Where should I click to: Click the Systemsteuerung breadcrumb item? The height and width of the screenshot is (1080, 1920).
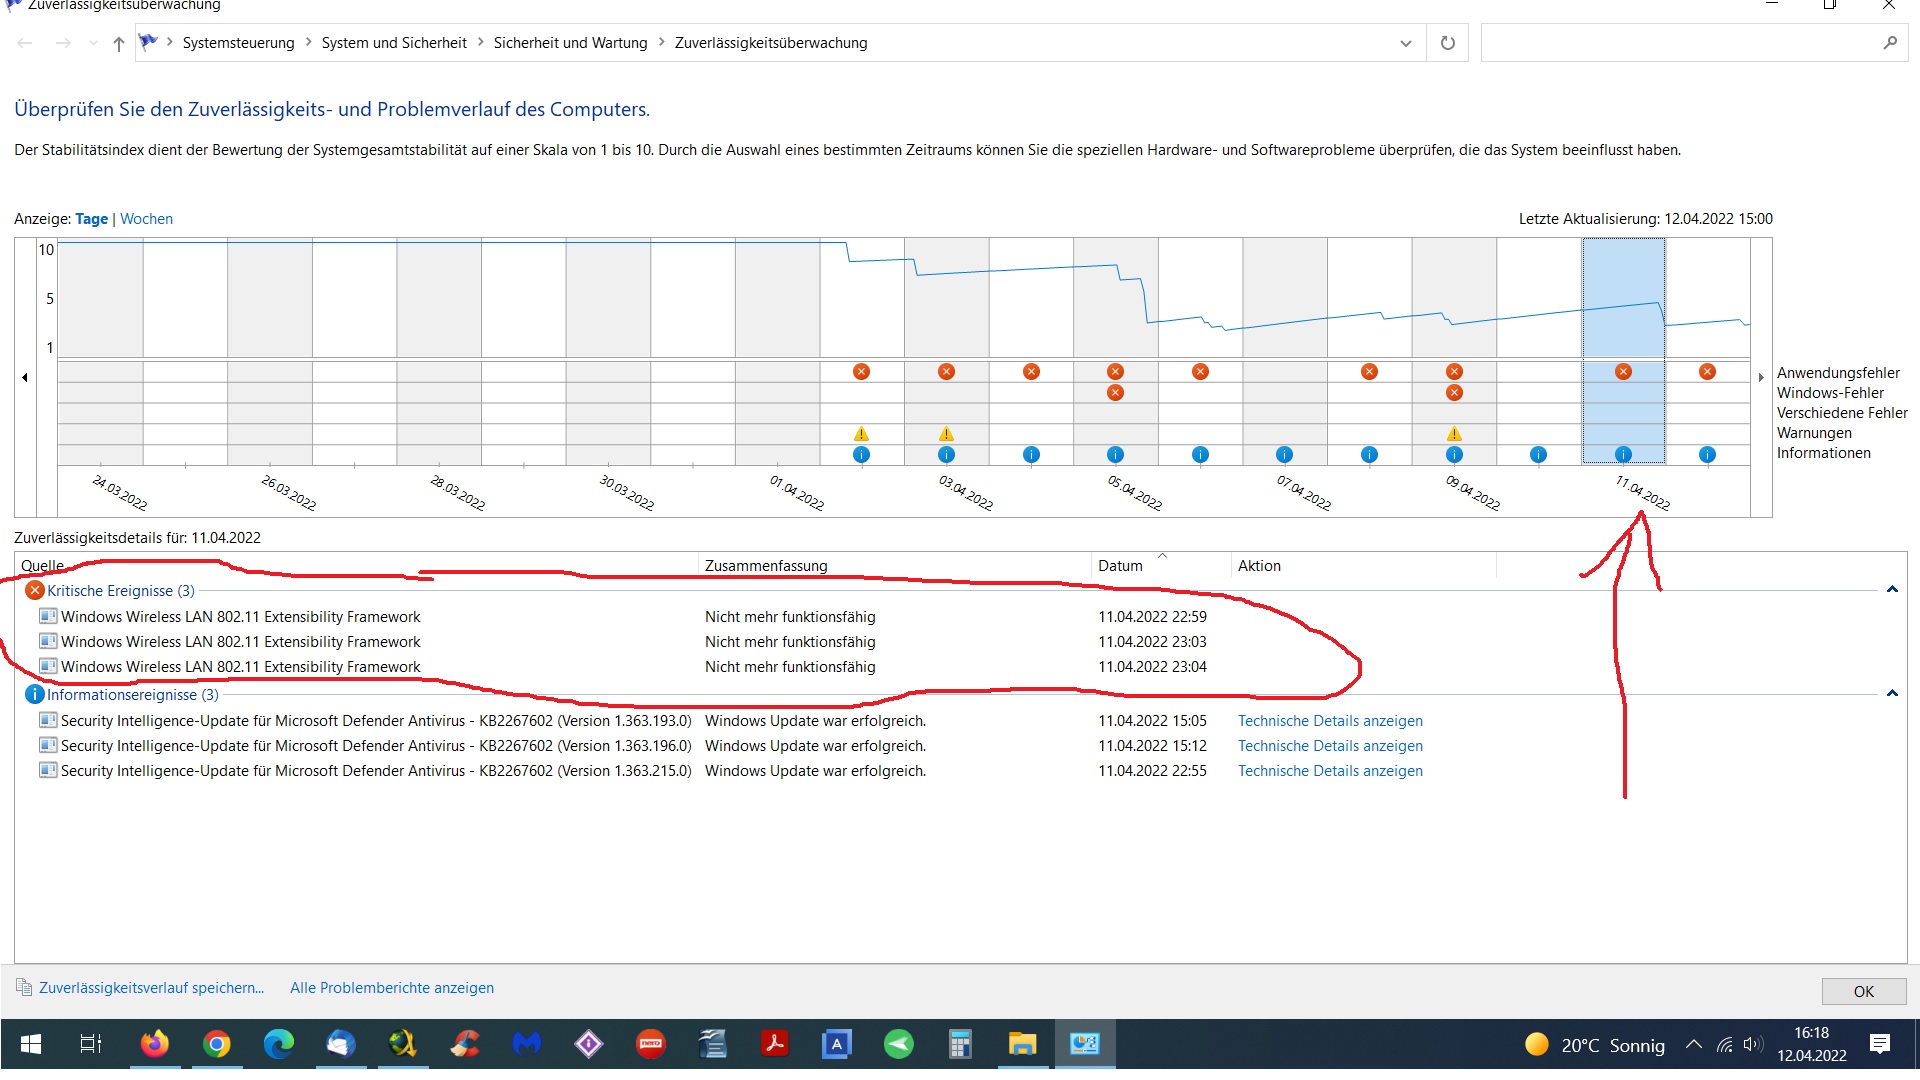(238, 43)
